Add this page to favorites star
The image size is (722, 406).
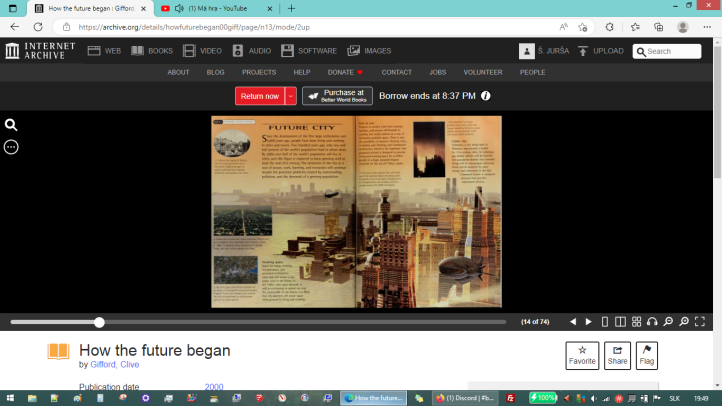pyautogui.click(x=582, y=27)
